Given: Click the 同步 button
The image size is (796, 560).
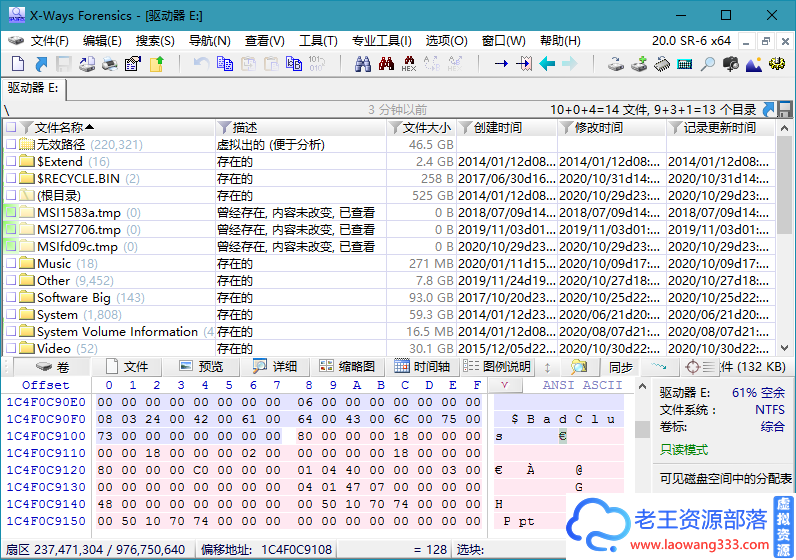Looking at the screenshot, I should tap(620, 367).
